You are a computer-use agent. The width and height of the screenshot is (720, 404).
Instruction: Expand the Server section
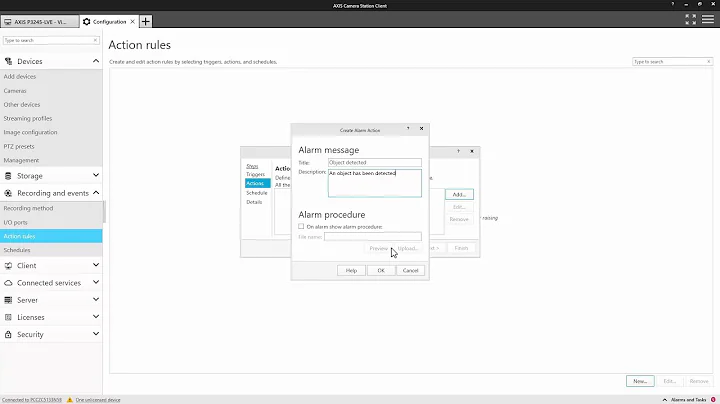coord(96,299)
